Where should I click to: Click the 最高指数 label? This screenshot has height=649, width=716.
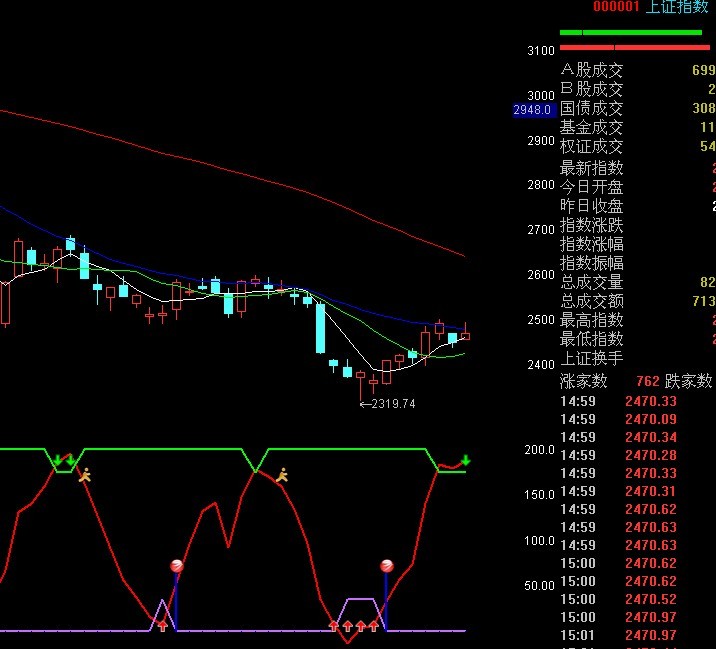[x=591, y=320]
